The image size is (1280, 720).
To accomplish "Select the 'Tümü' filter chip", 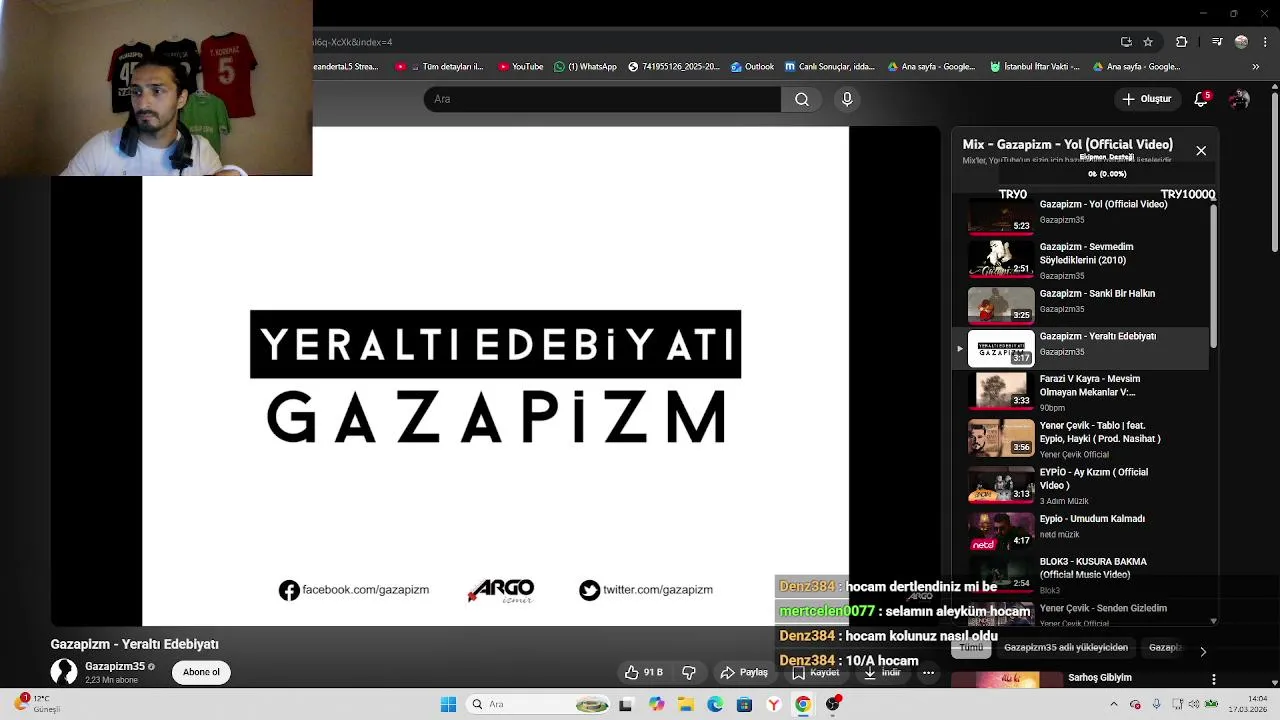I will coord(971,648).
